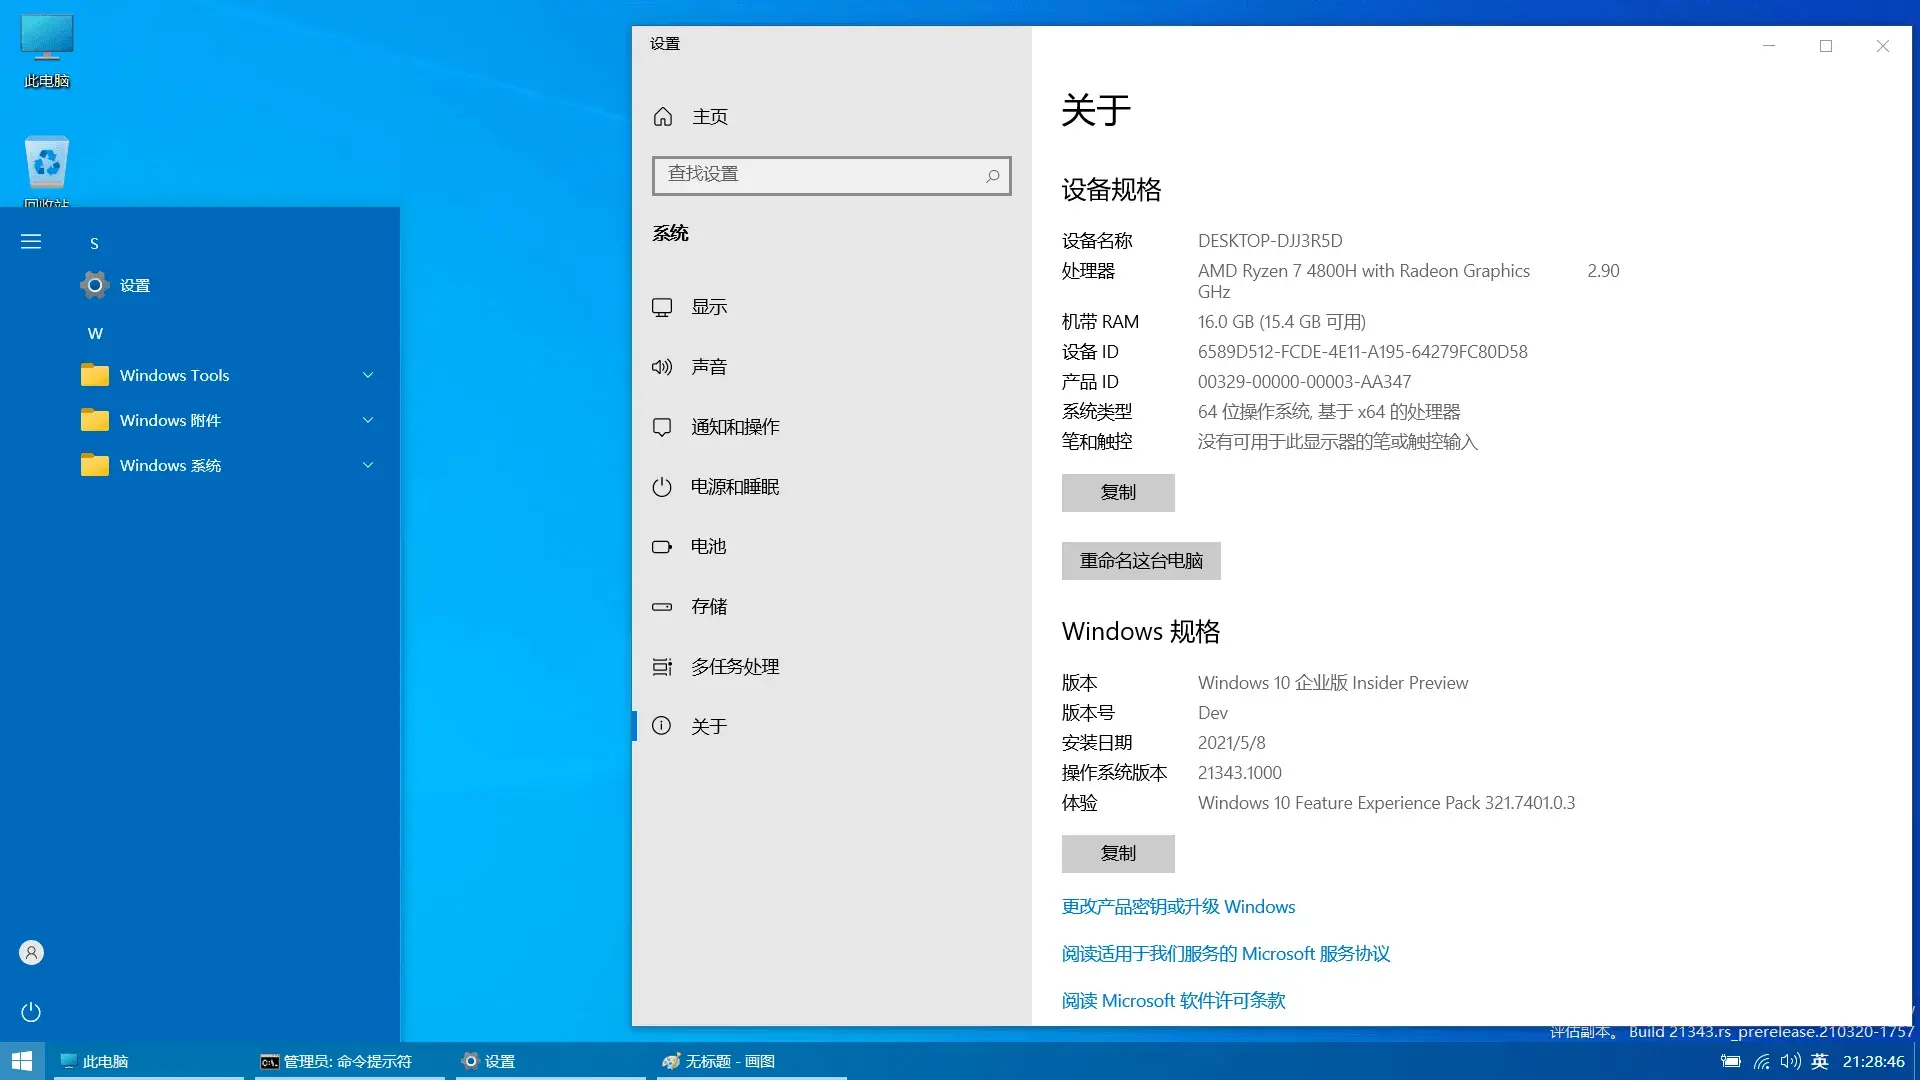Click the 英 input method indicator
1920x1080 pixels.
(1820, 1062)
